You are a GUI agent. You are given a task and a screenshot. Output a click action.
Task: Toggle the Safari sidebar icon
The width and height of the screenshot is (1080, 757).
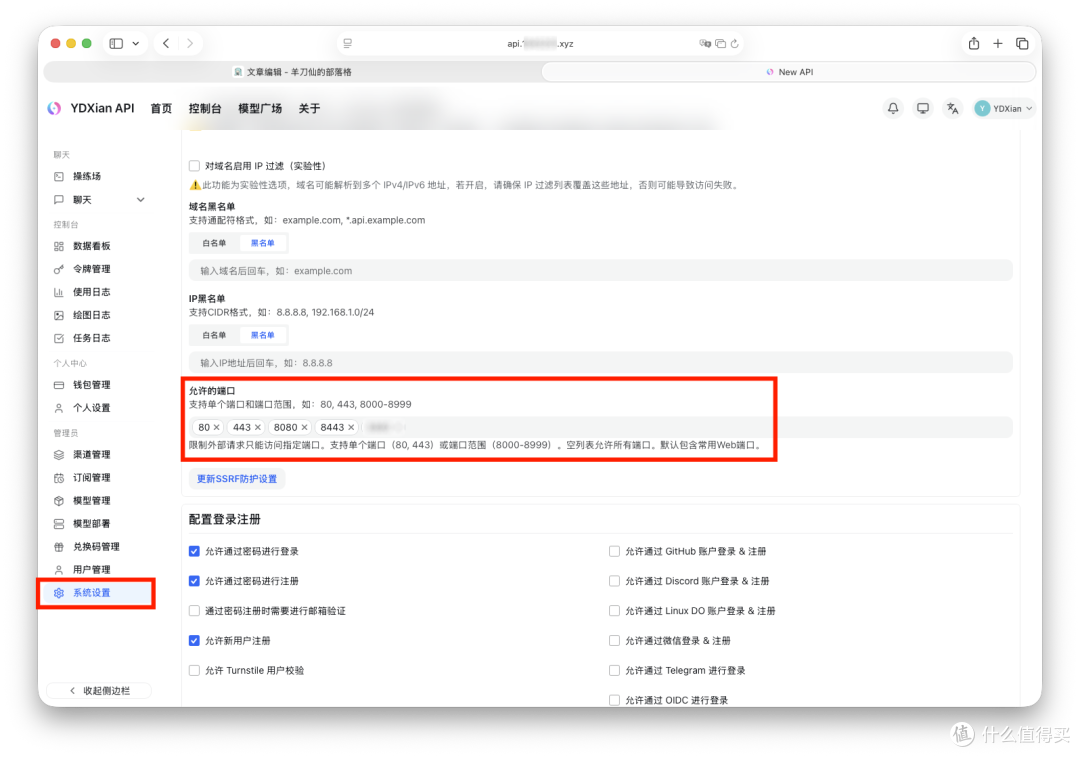tap(116, 43)
